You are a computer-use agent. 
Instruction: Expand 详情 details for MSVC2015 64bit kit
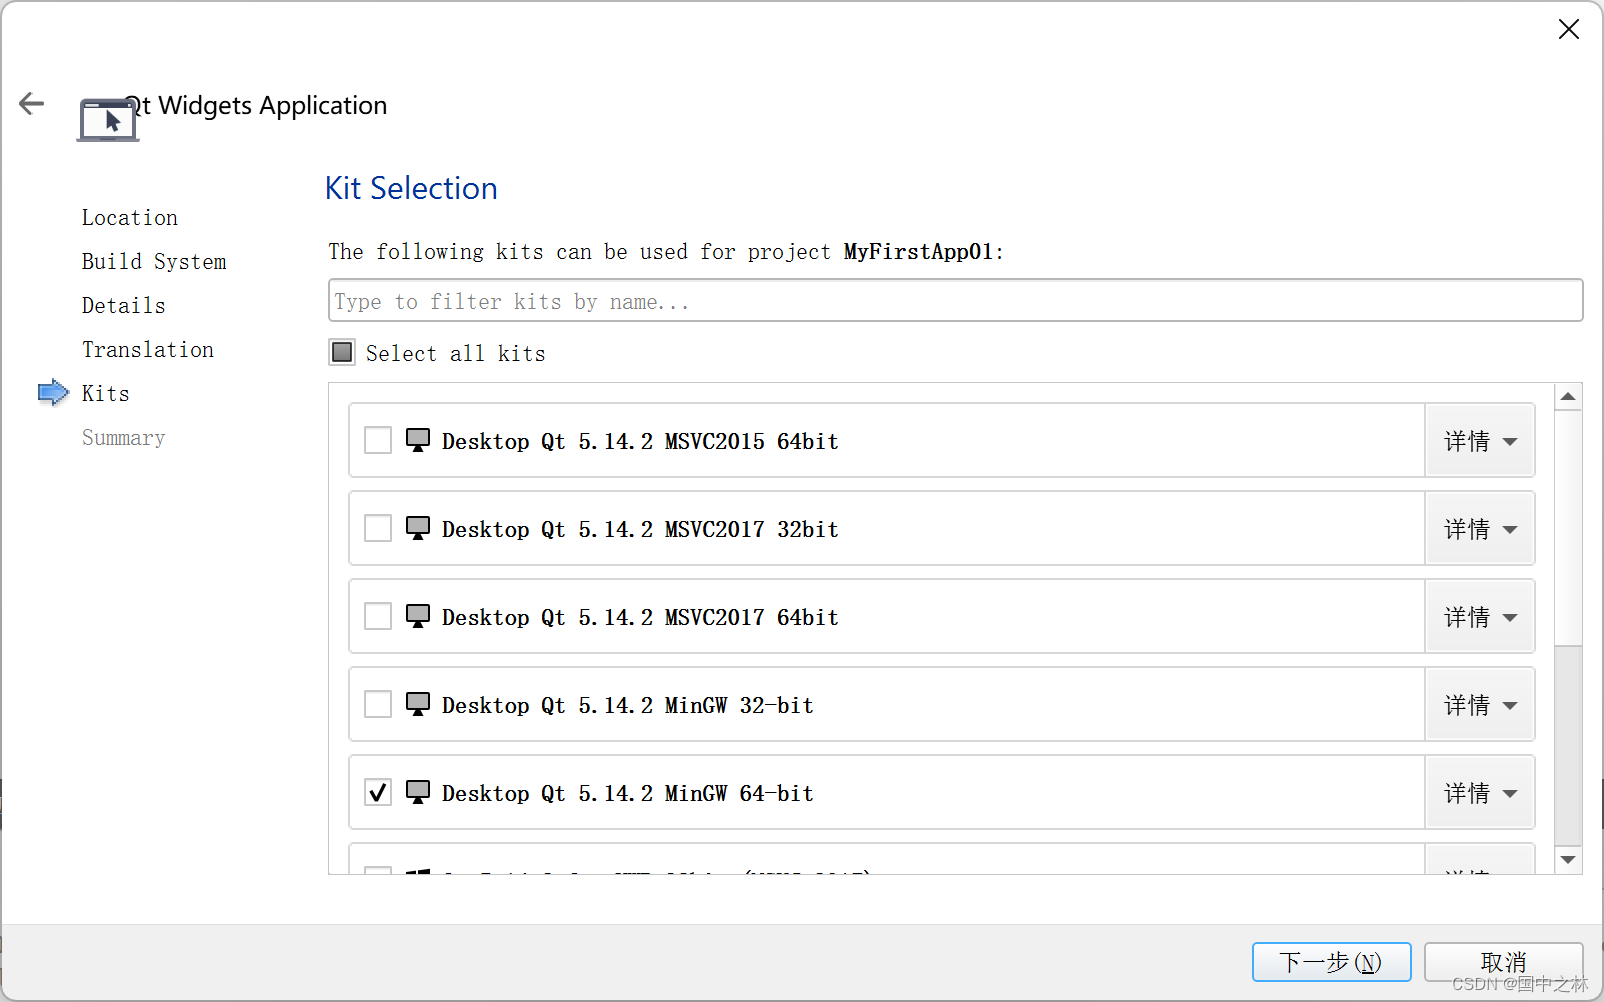tap(1480, 441)
